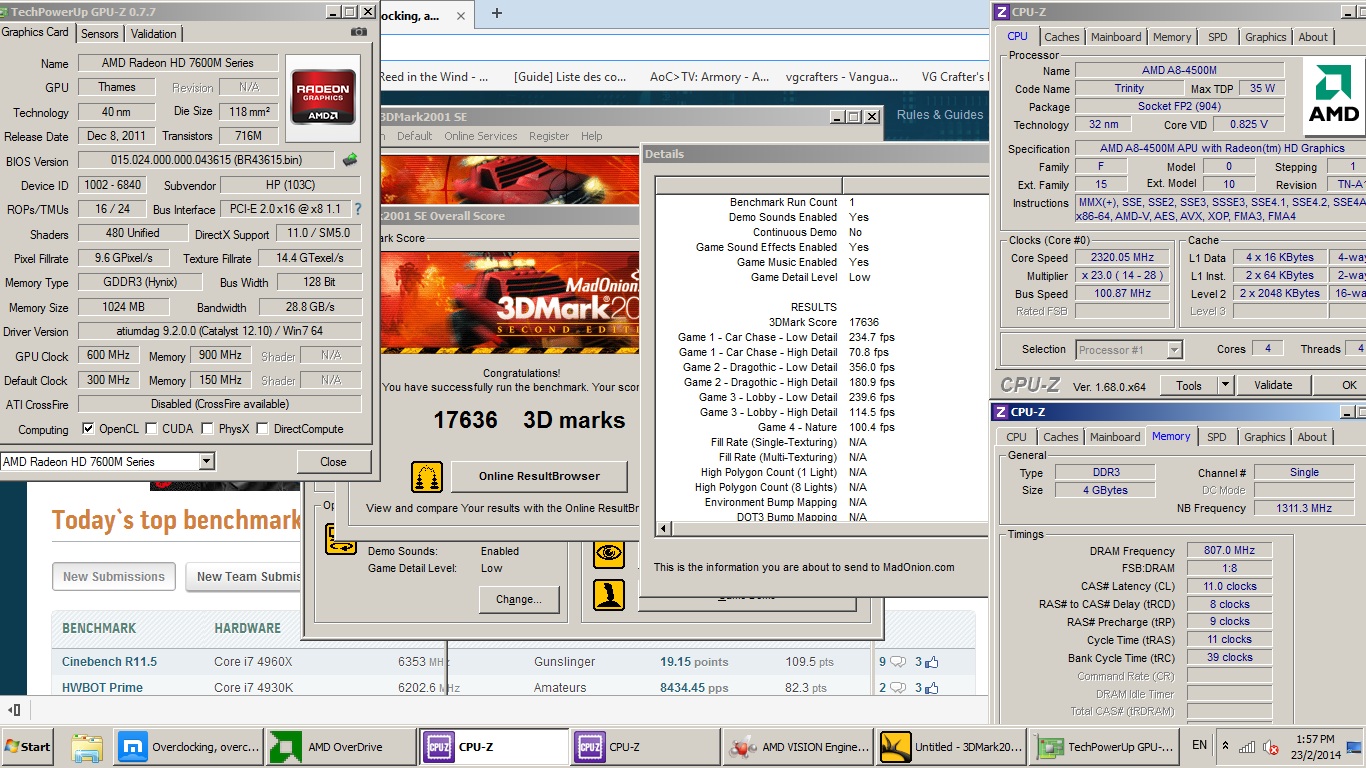Viewport: 1366px width, 768px height.
Task: Click the eye icon in 3DMark2001 window
Action: tap(609, 551)
